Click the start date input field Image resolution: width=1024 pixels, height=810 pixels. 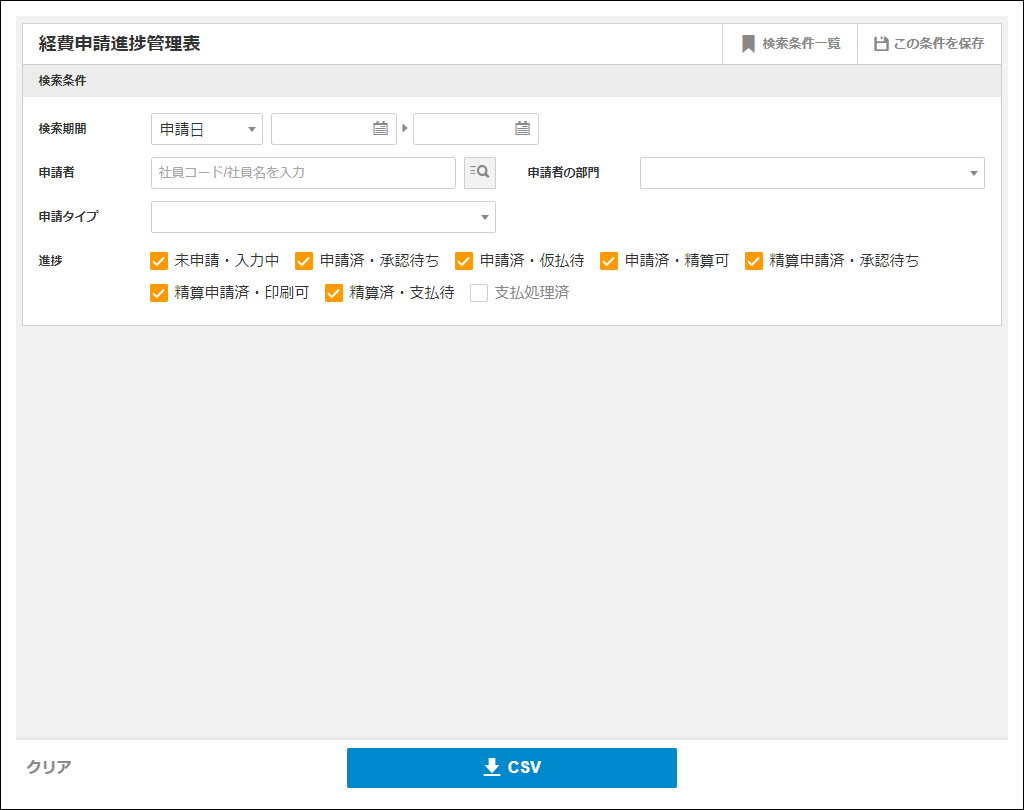320,129
